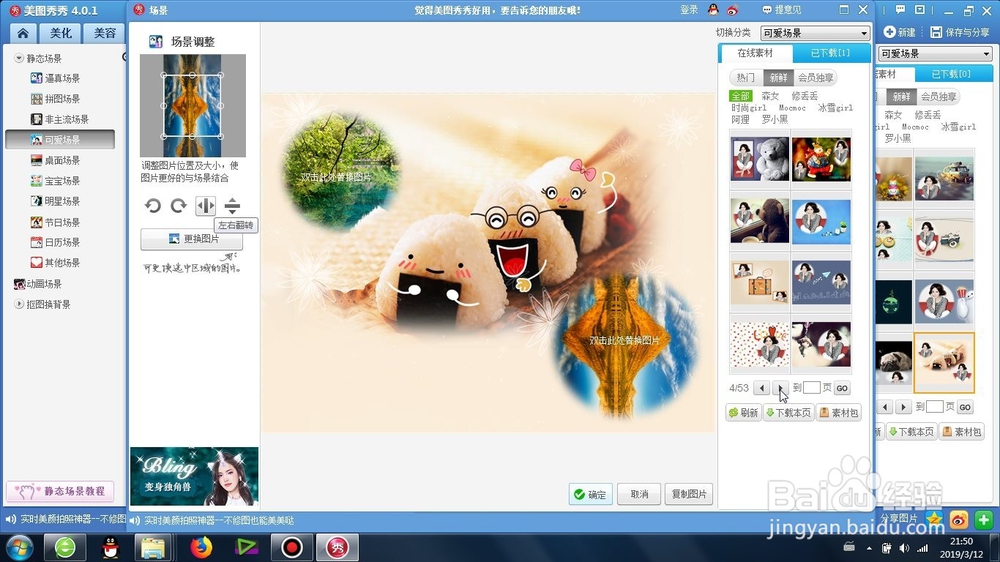This screenshot has height=562, width=1000.
Task: Click the QQ penguin icon in title bar
Action: pyautogui.click(x=713, y=10)
